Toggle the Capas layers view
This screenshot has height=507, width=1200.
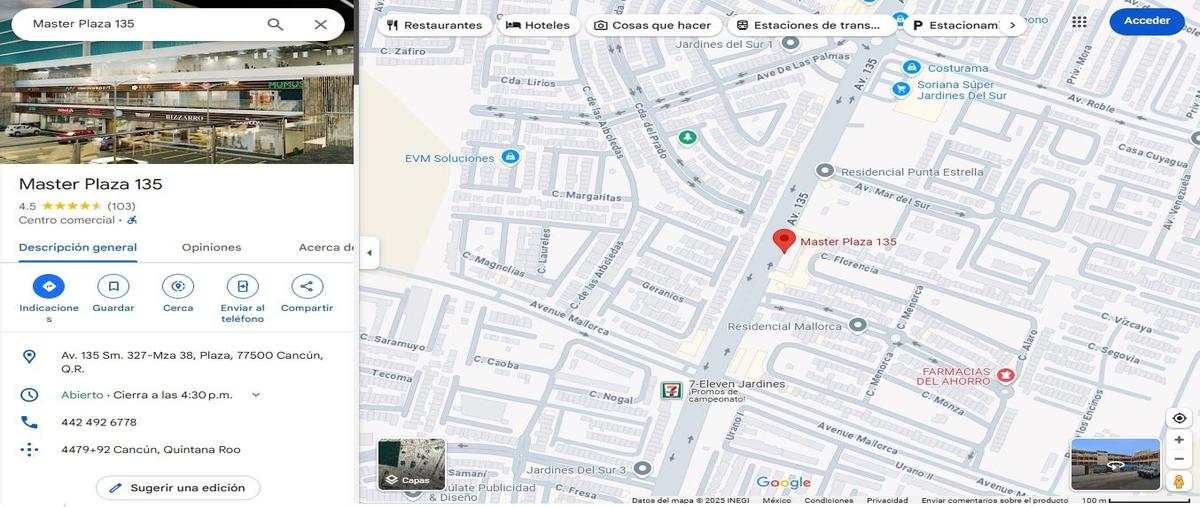click(x=411, y=465)
